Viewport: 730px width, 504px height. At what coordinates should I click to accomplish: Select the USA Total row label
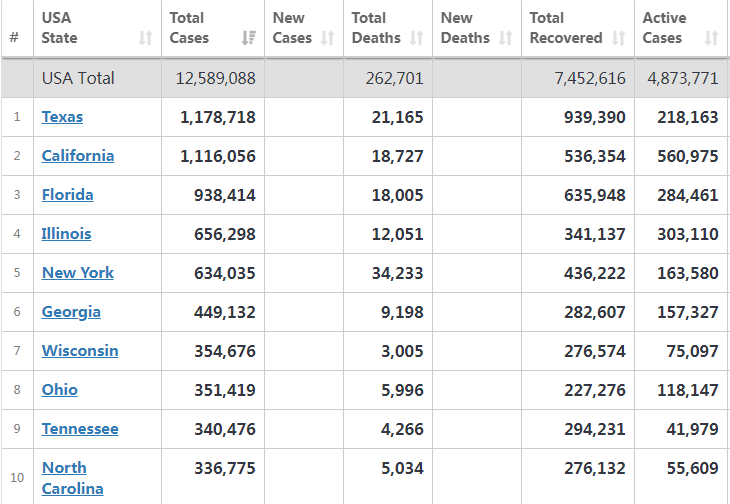78,78
